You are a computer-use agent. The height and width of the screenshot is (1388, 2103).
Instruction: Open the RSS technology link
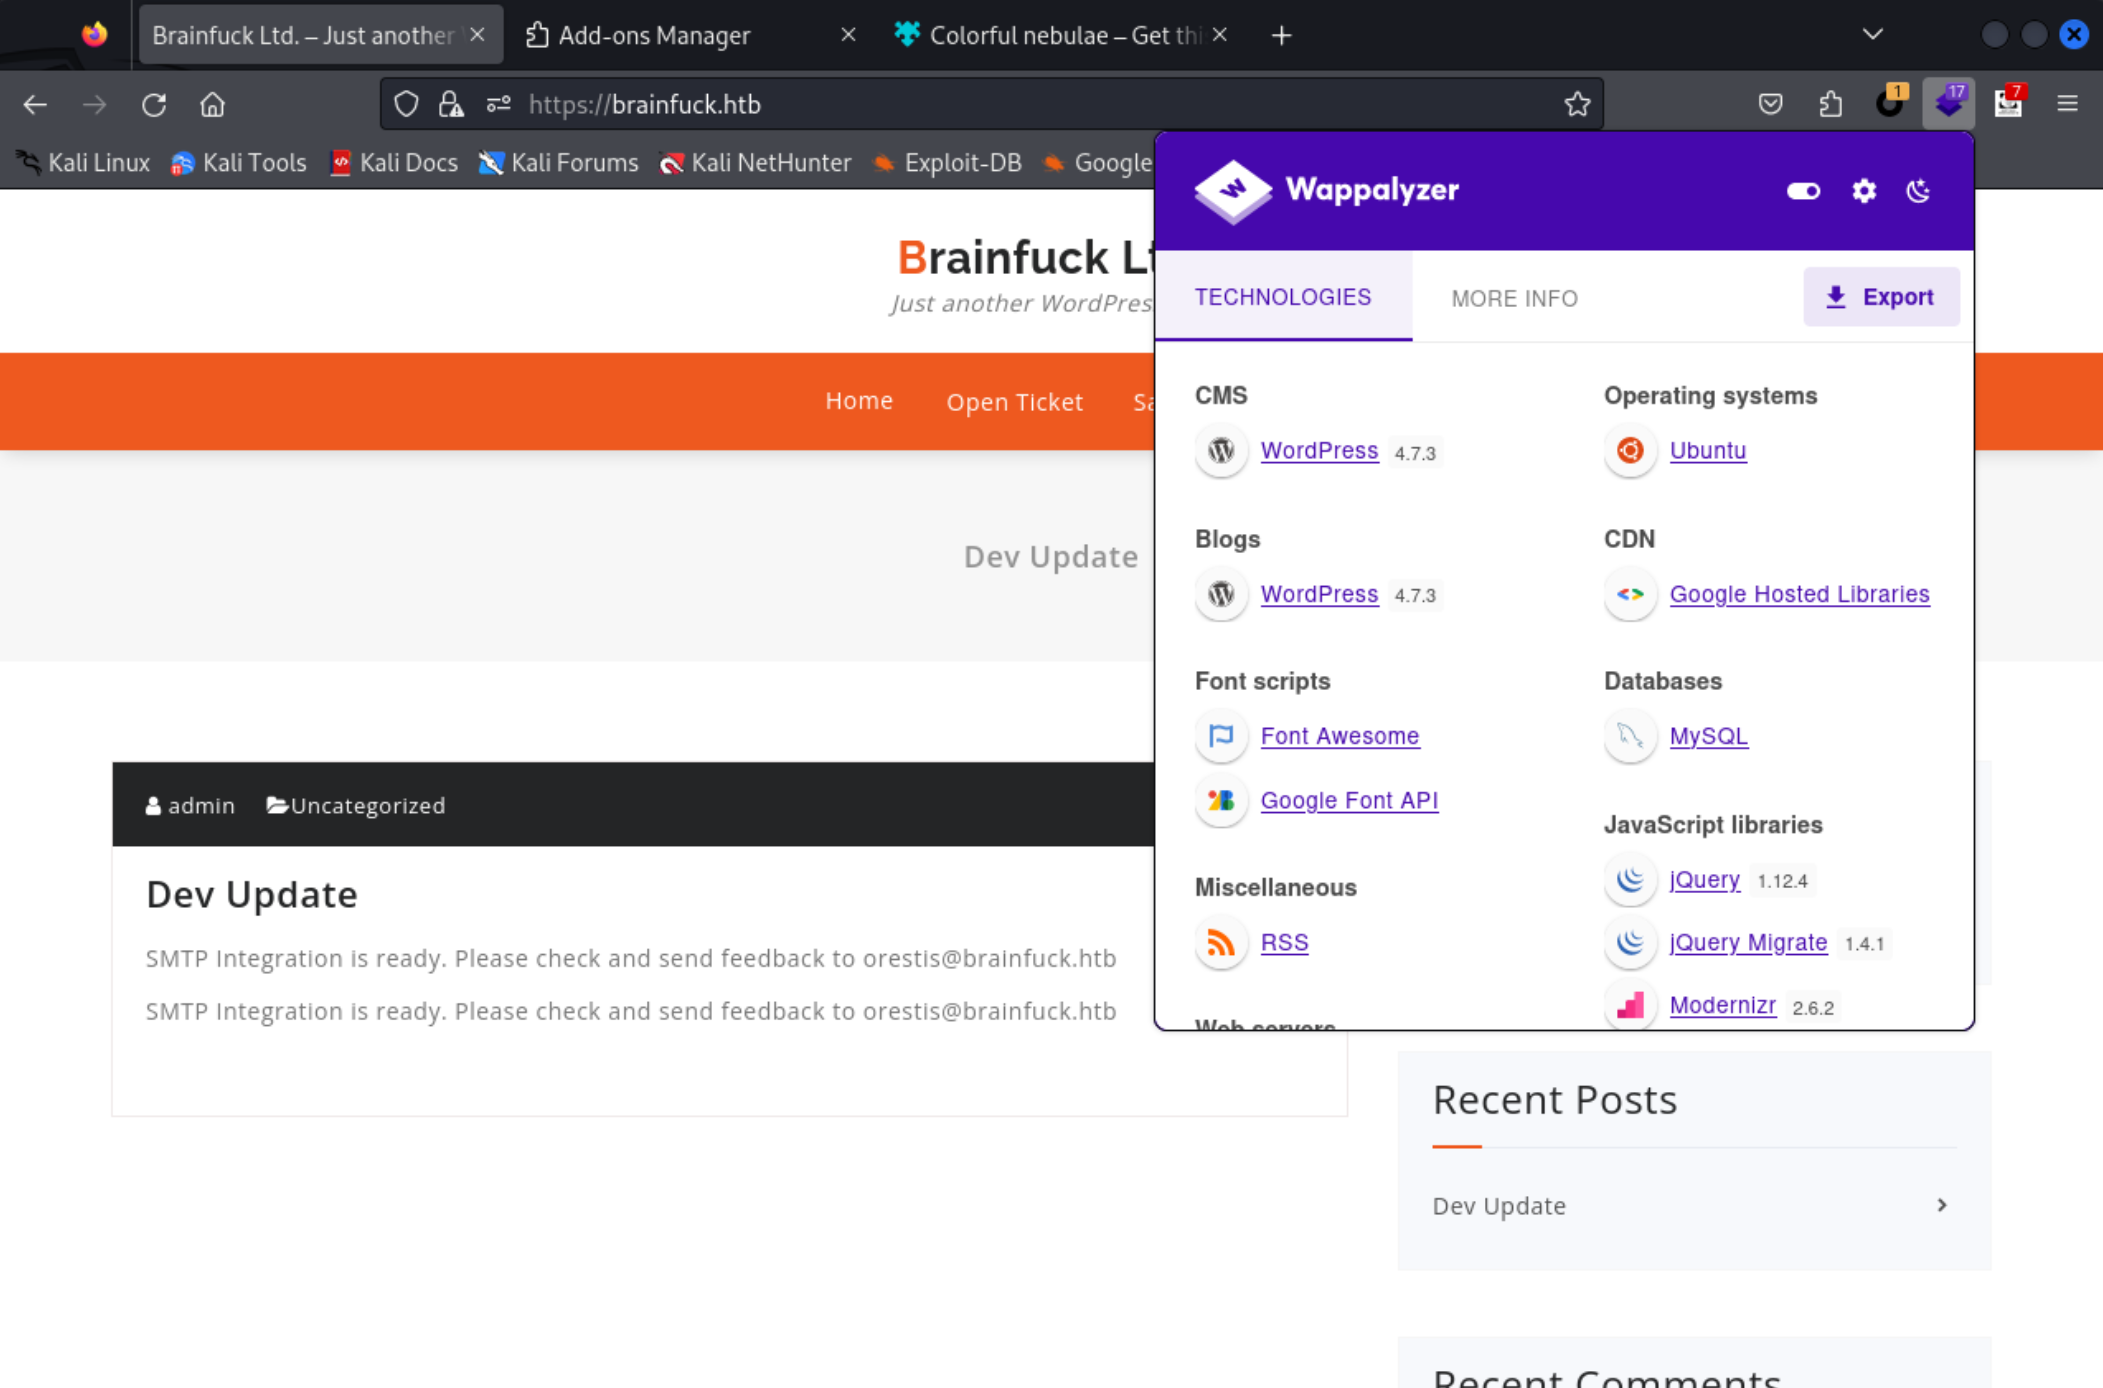[x=1284, y=943]
